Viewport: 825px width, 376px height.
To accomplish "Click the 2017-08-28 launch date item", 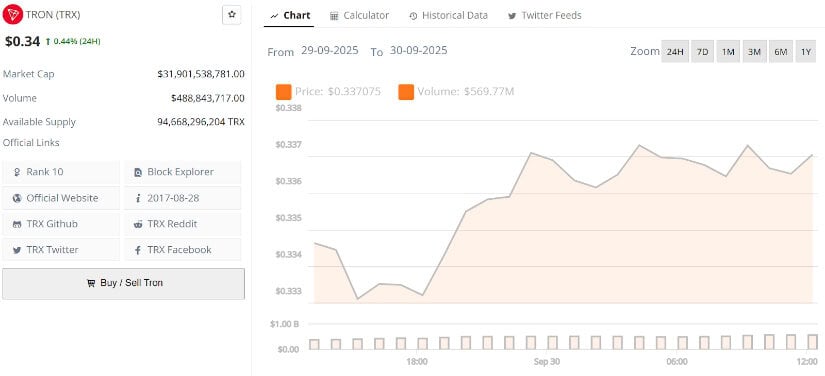I will tap(183, 198).
